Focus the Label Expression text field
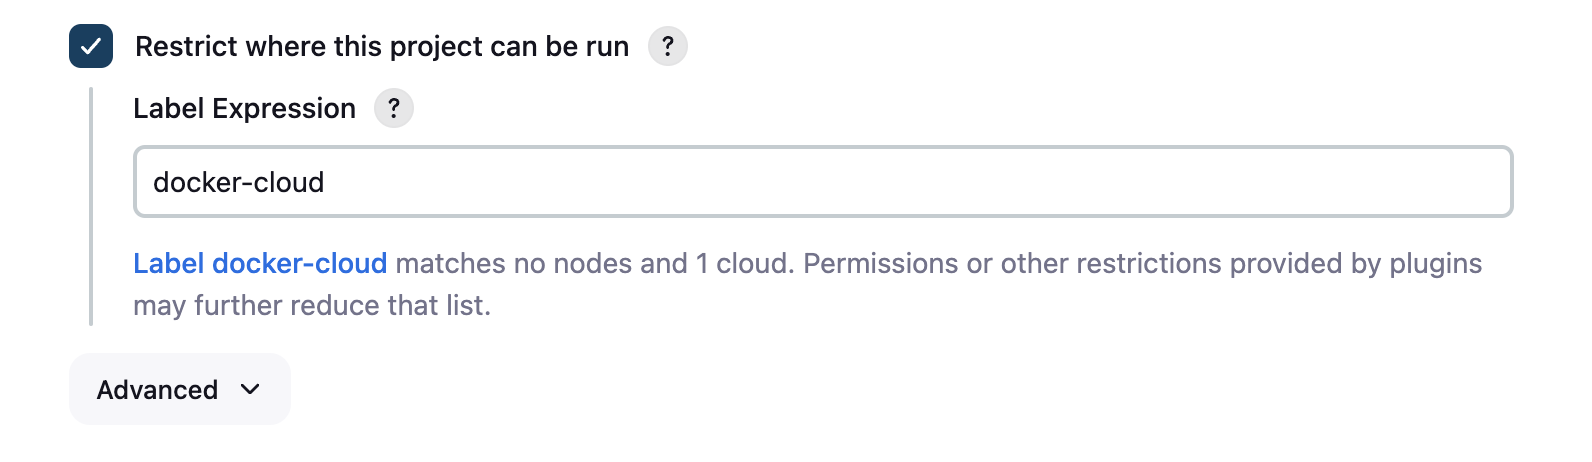The width and height of the screenshot is (1592, 462). pyautogui.click(x=822, y=182)
